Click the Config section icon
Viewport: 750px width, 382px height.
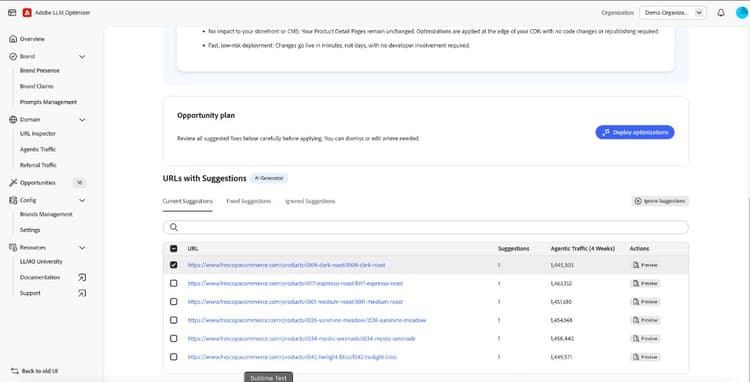point(13,200)
